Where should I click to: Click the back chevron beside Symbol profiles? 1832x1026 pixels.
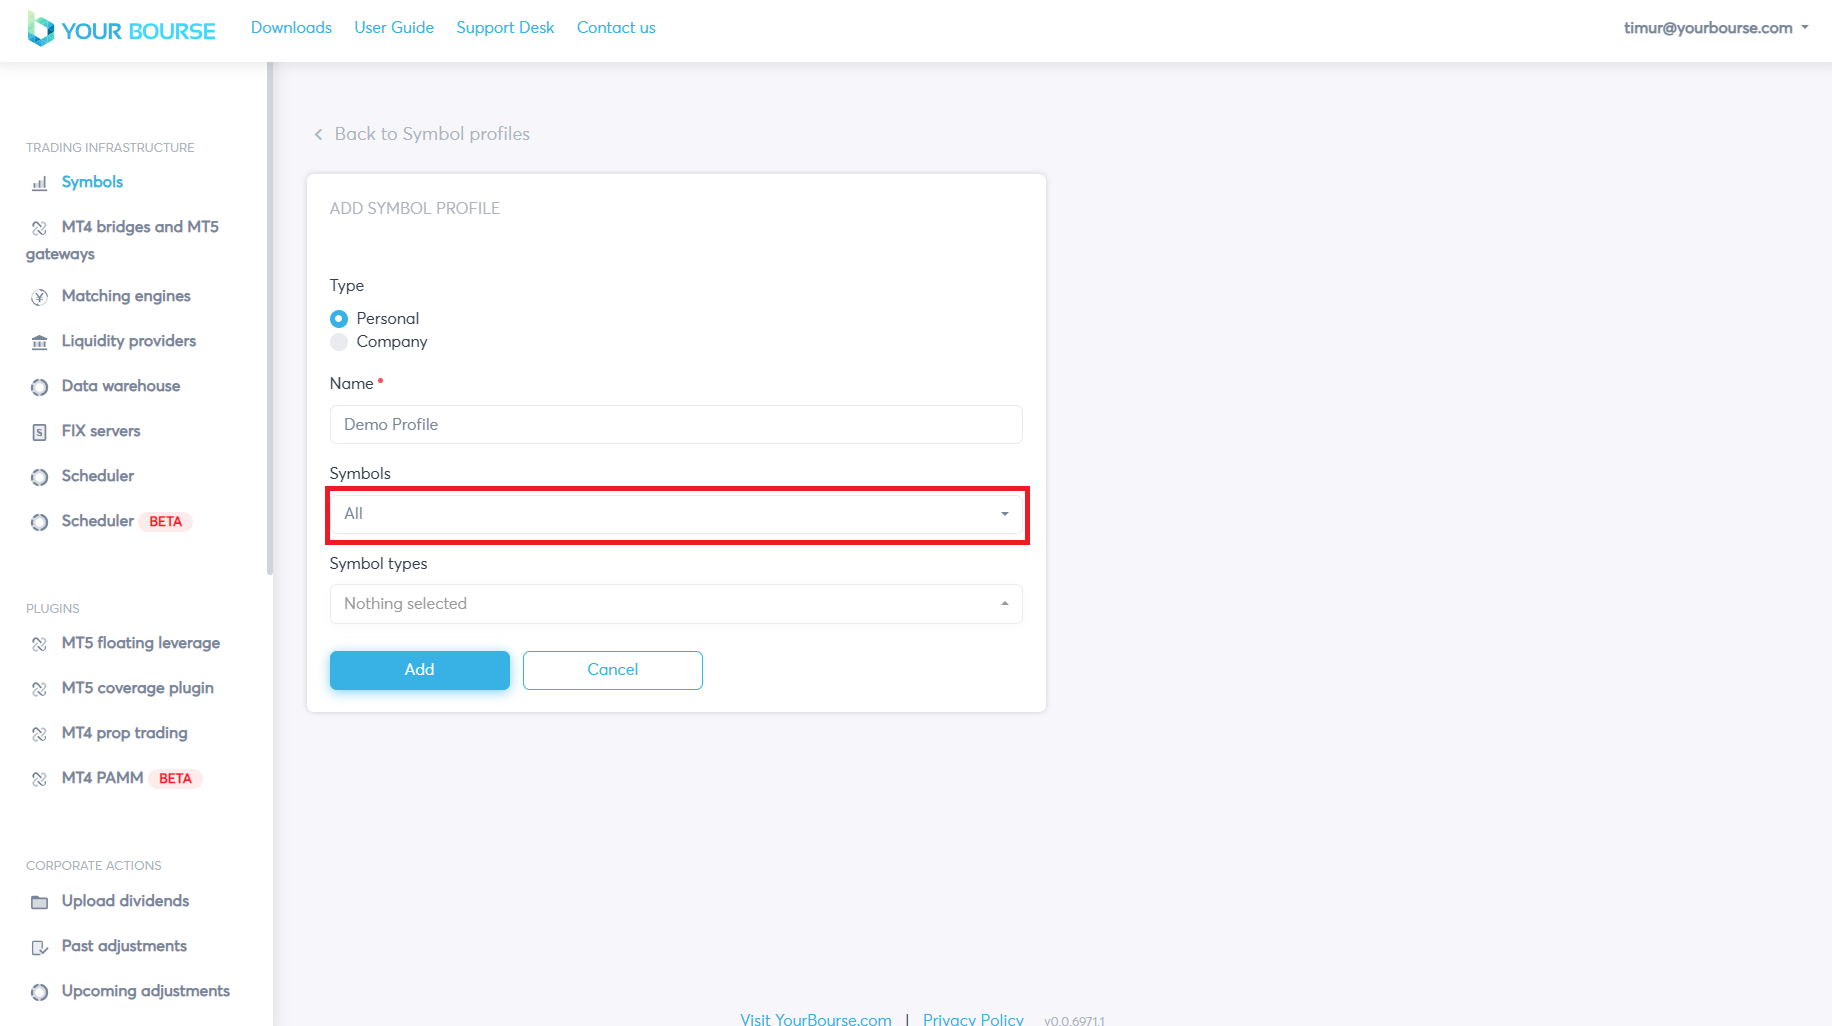tap(318, 134)
